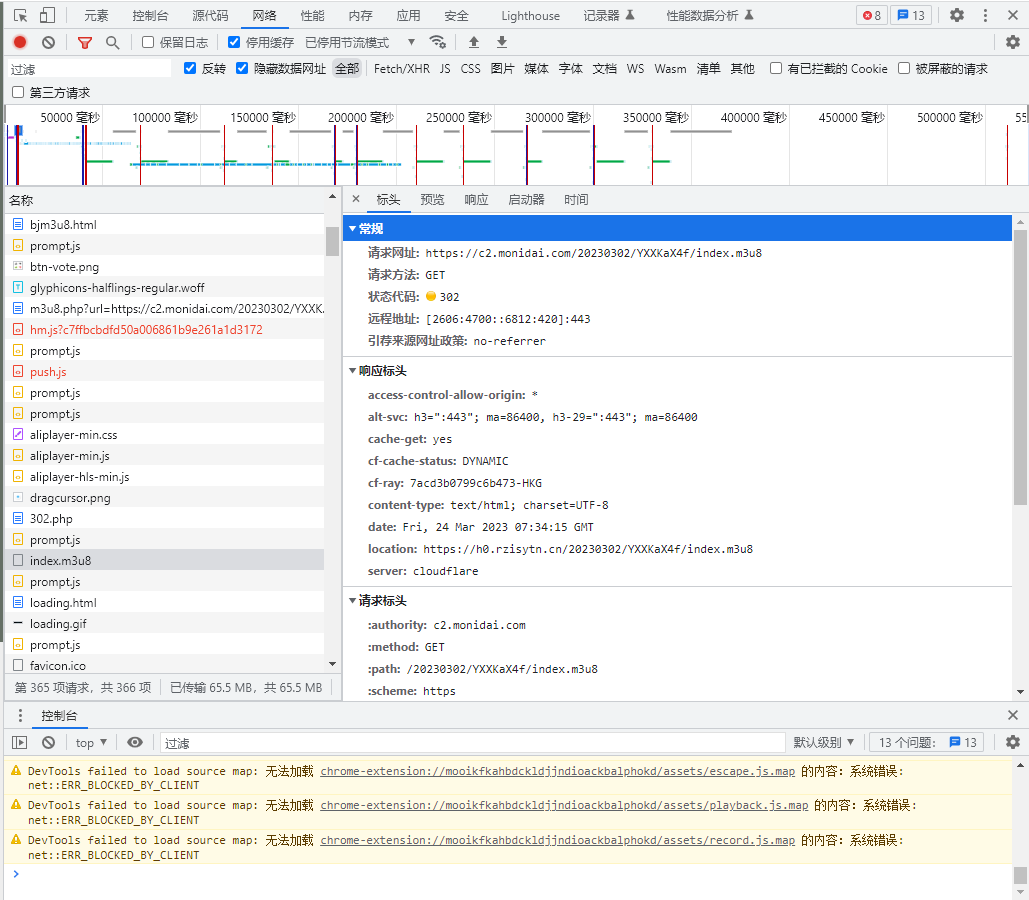Image resolution: width=1029 pixels, height=900 pixels.
Task: Filter requests by Fetch/XHR
Action: point(402,68)
